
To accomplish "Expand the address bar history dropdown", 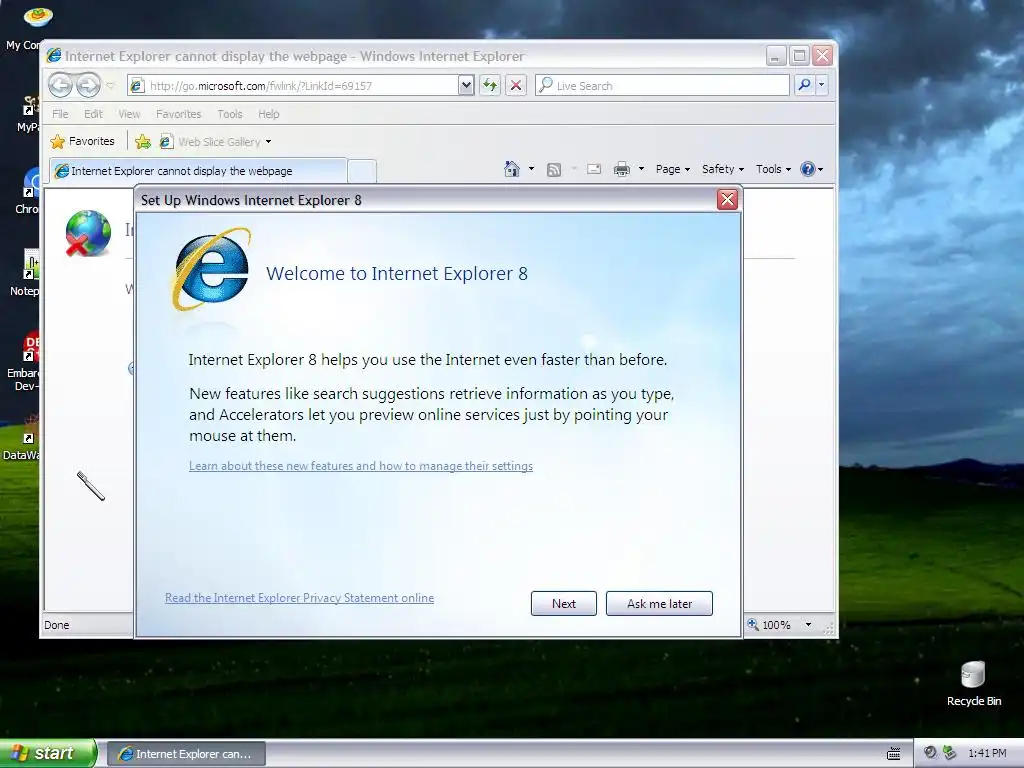I will pos(466,86).
